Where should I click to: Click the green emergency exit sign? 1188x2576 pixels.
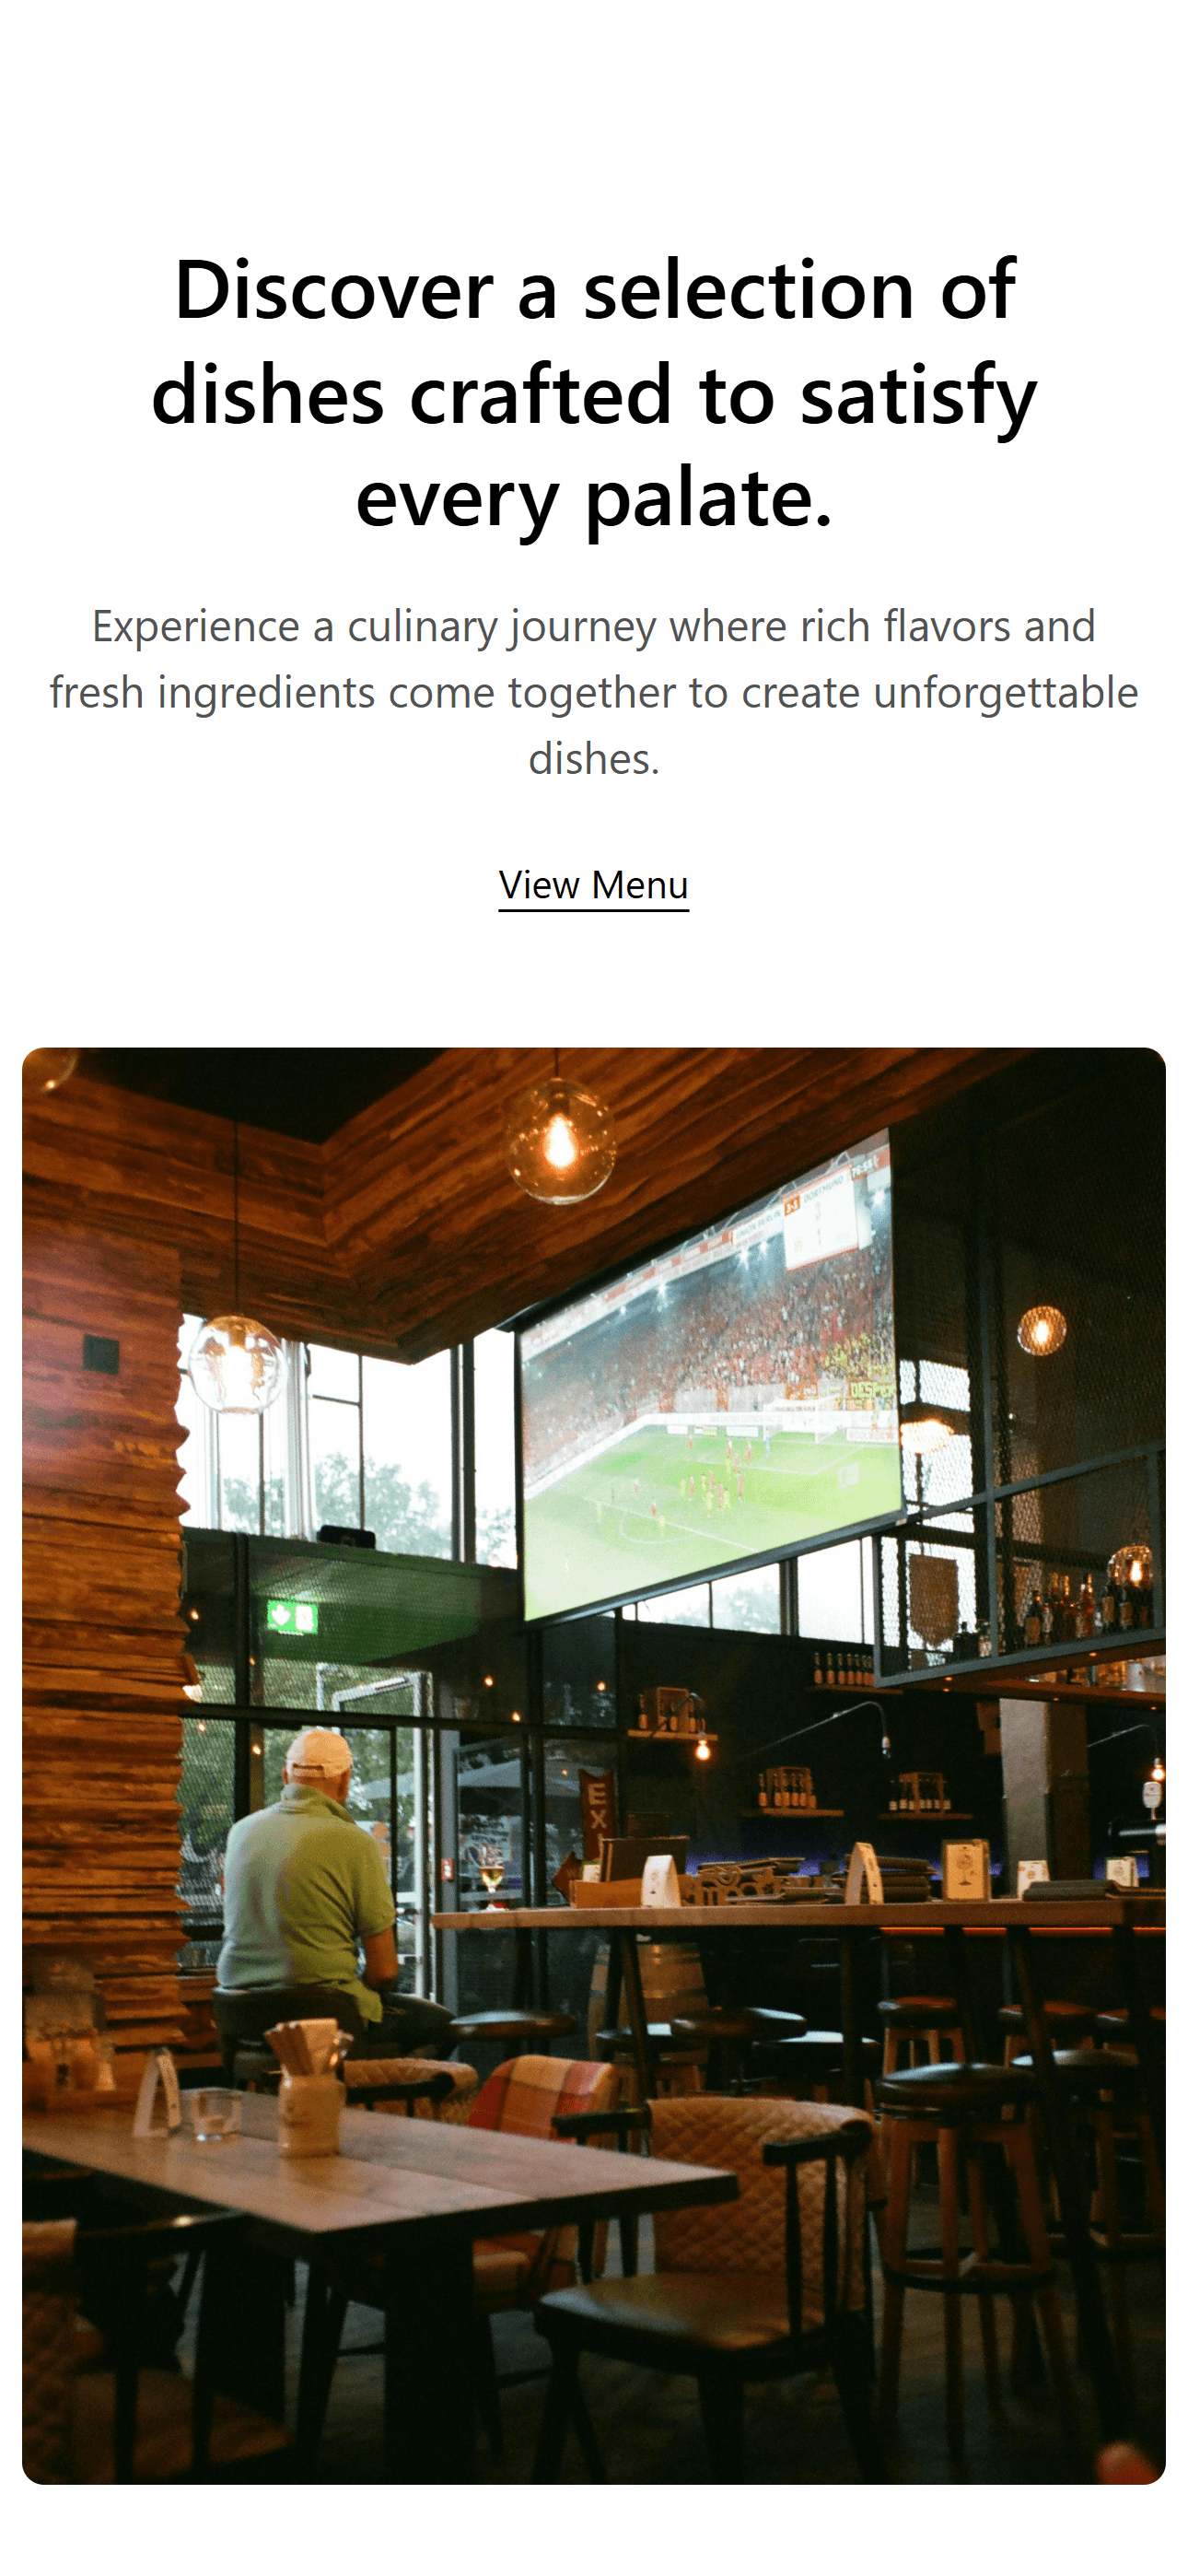pyautogui.click(x=292, y=1617)
